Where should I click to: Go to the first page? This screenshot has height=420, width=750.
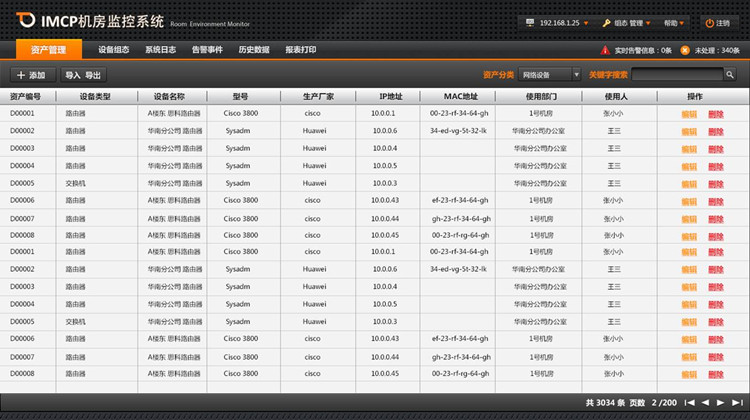691,402
